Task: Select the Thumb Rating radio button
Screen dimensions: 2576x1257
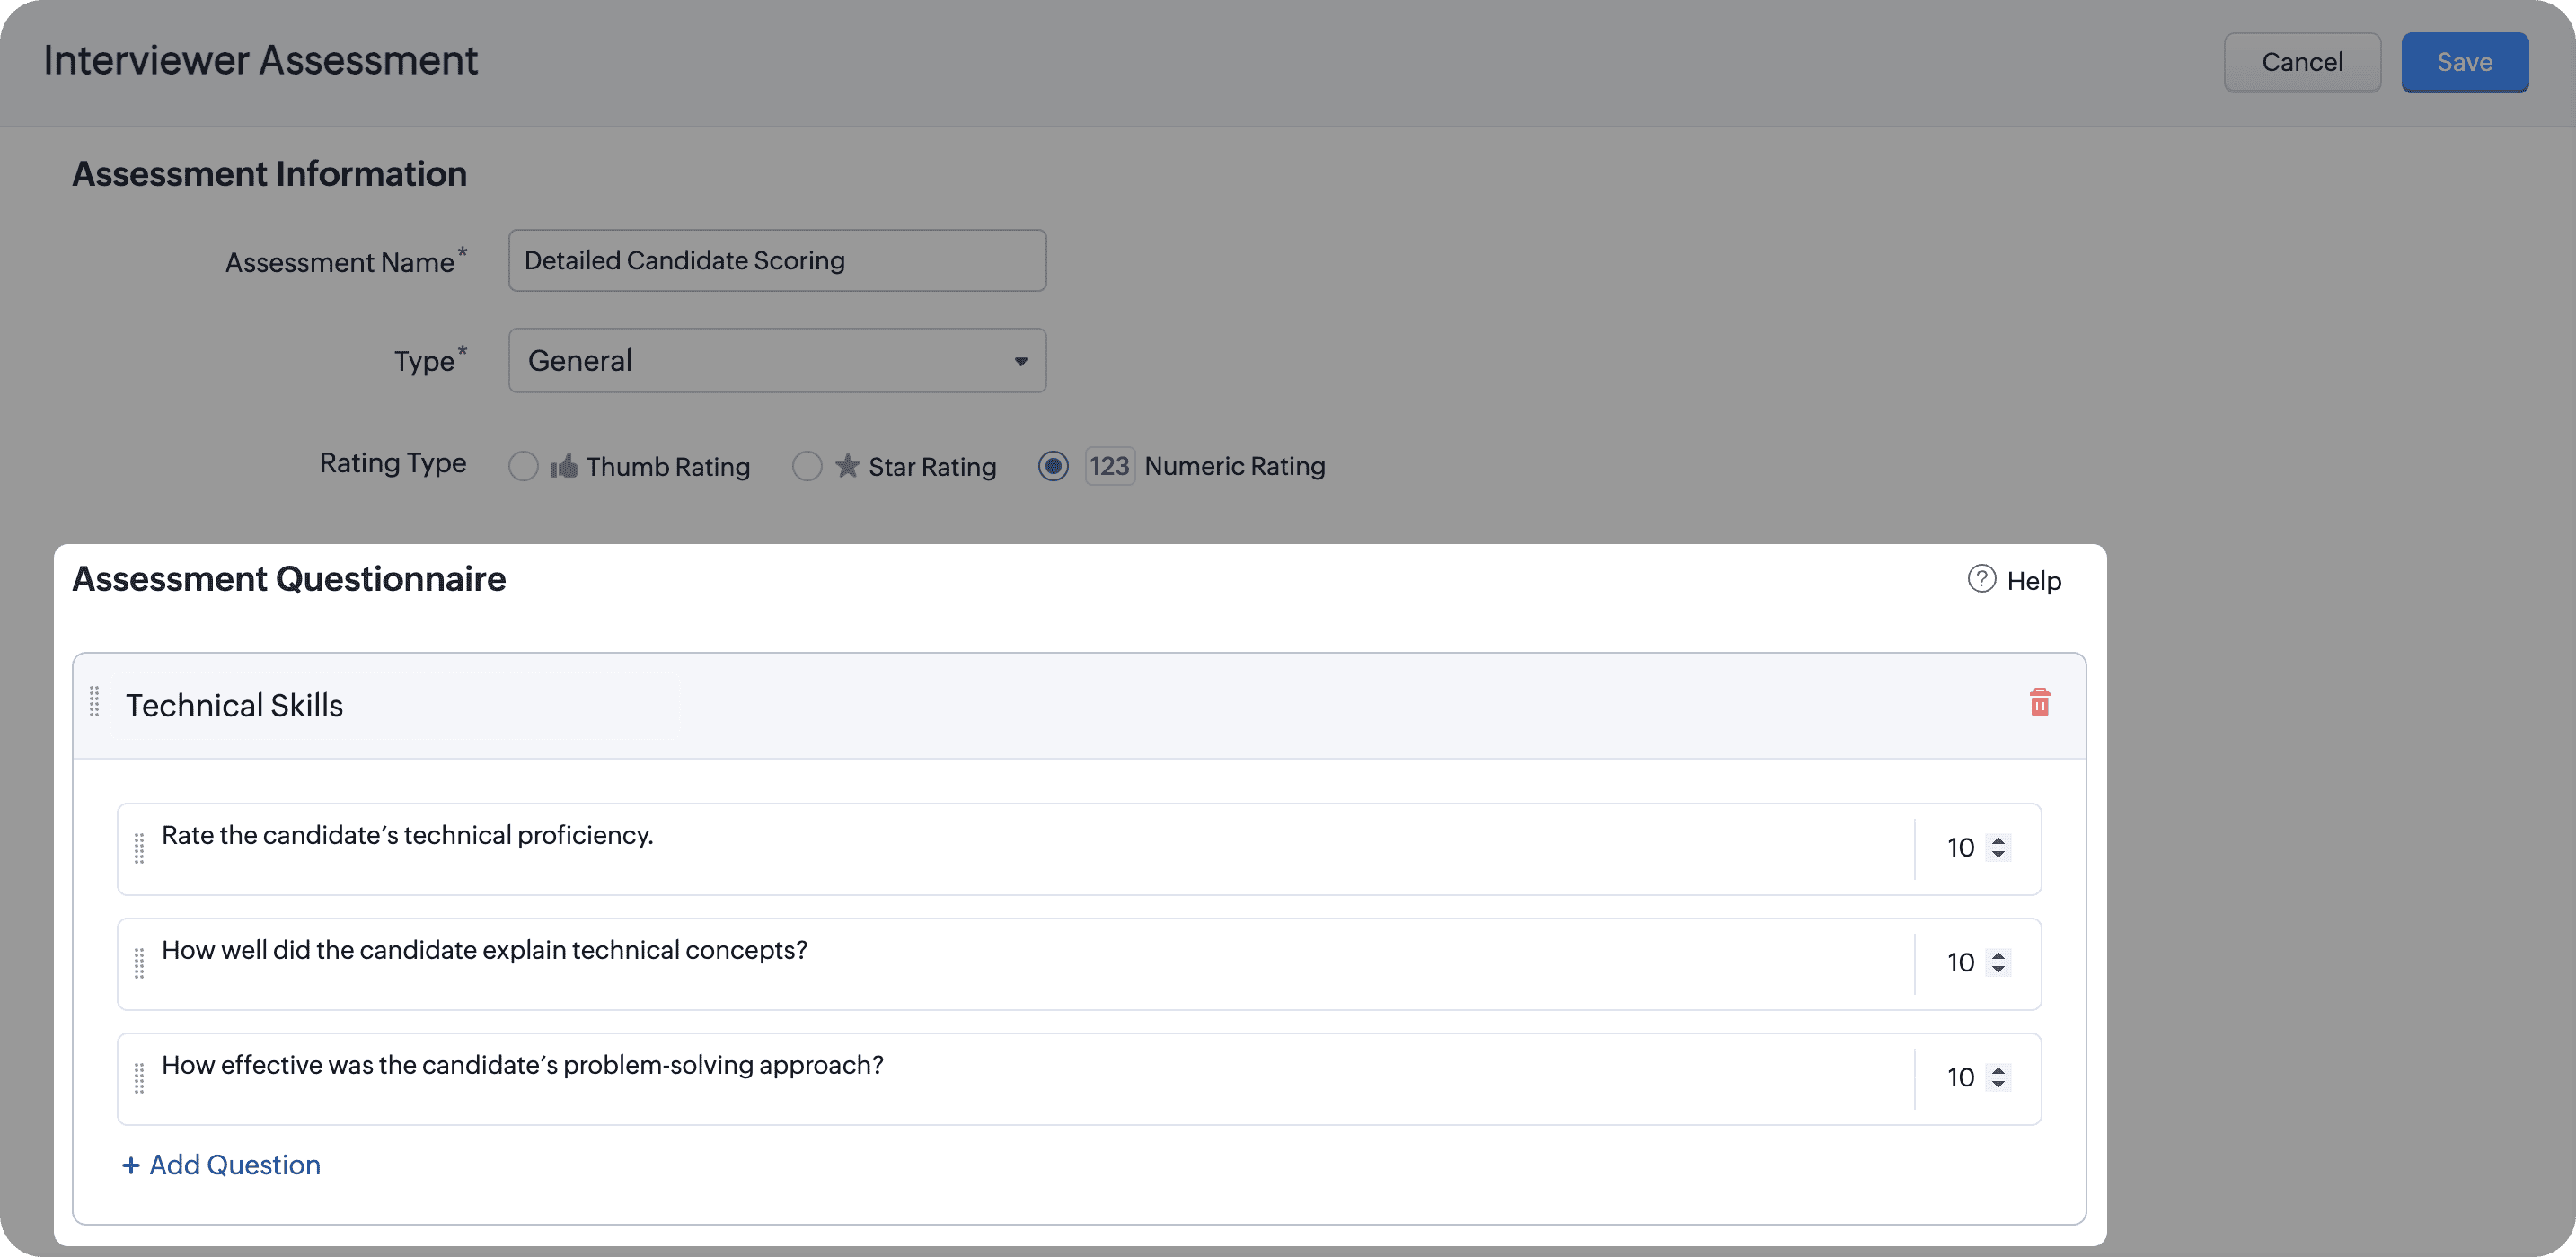Action: point(523,466)
